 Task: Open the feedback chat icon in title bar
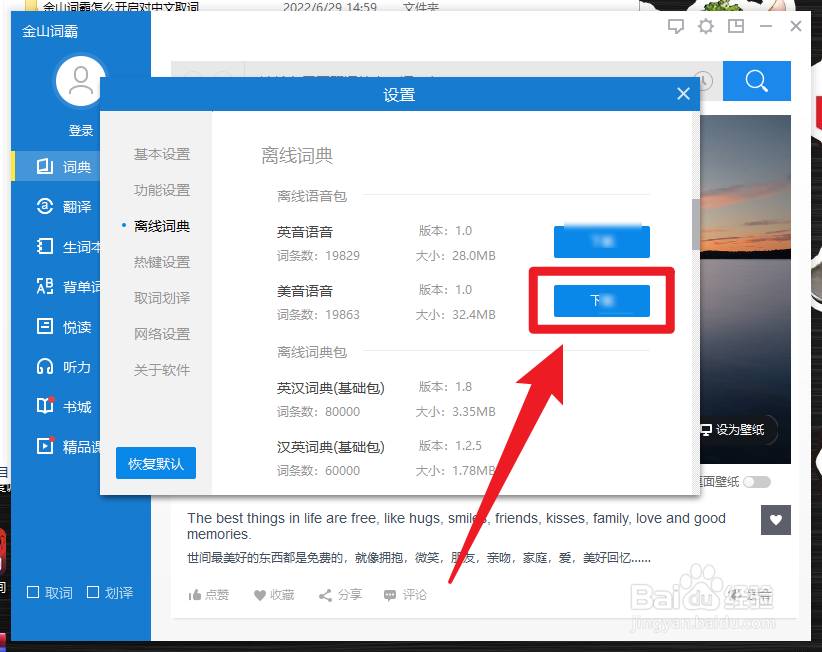(676, 26)
